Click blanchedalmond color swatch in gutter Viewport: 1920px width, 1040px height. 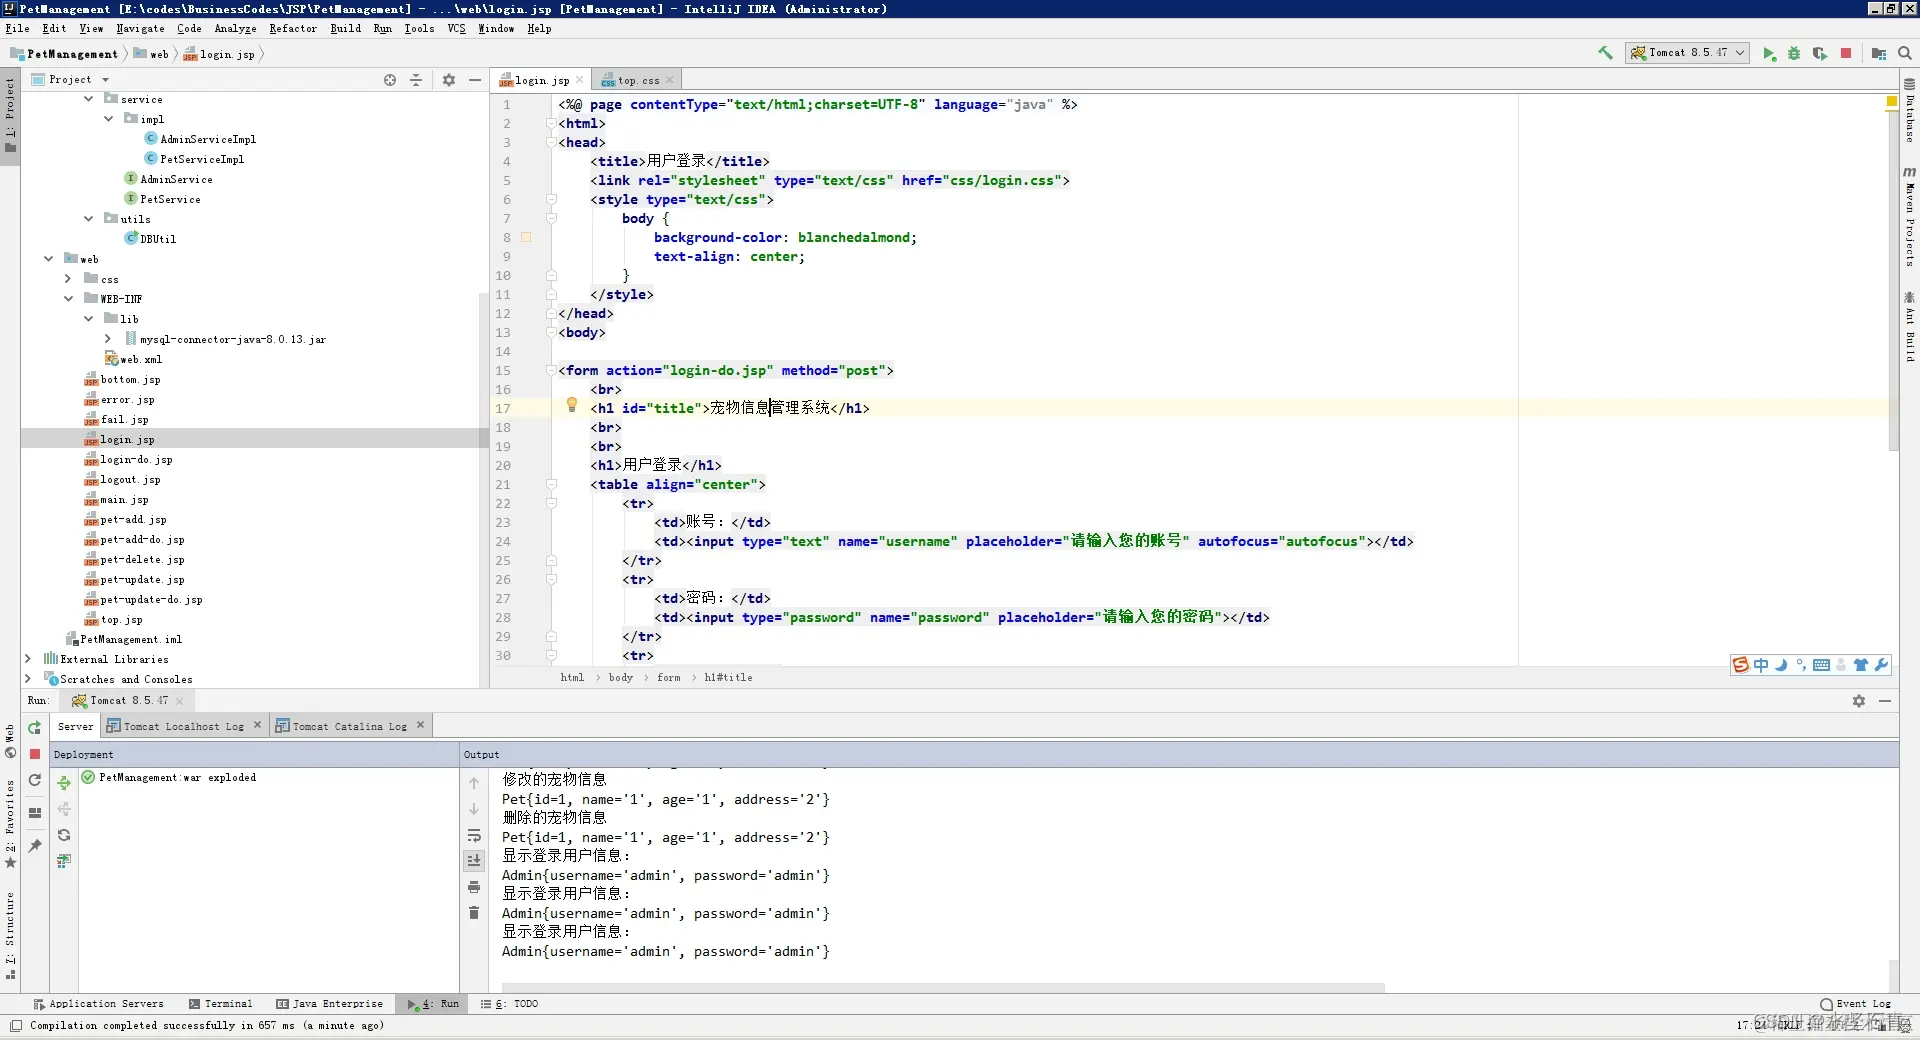pyautogui.click(x=526, y=238)
